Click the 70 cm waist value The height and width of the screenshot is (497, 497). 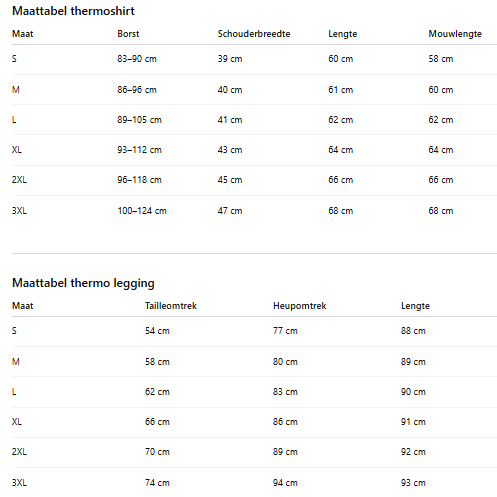point(157,452)
